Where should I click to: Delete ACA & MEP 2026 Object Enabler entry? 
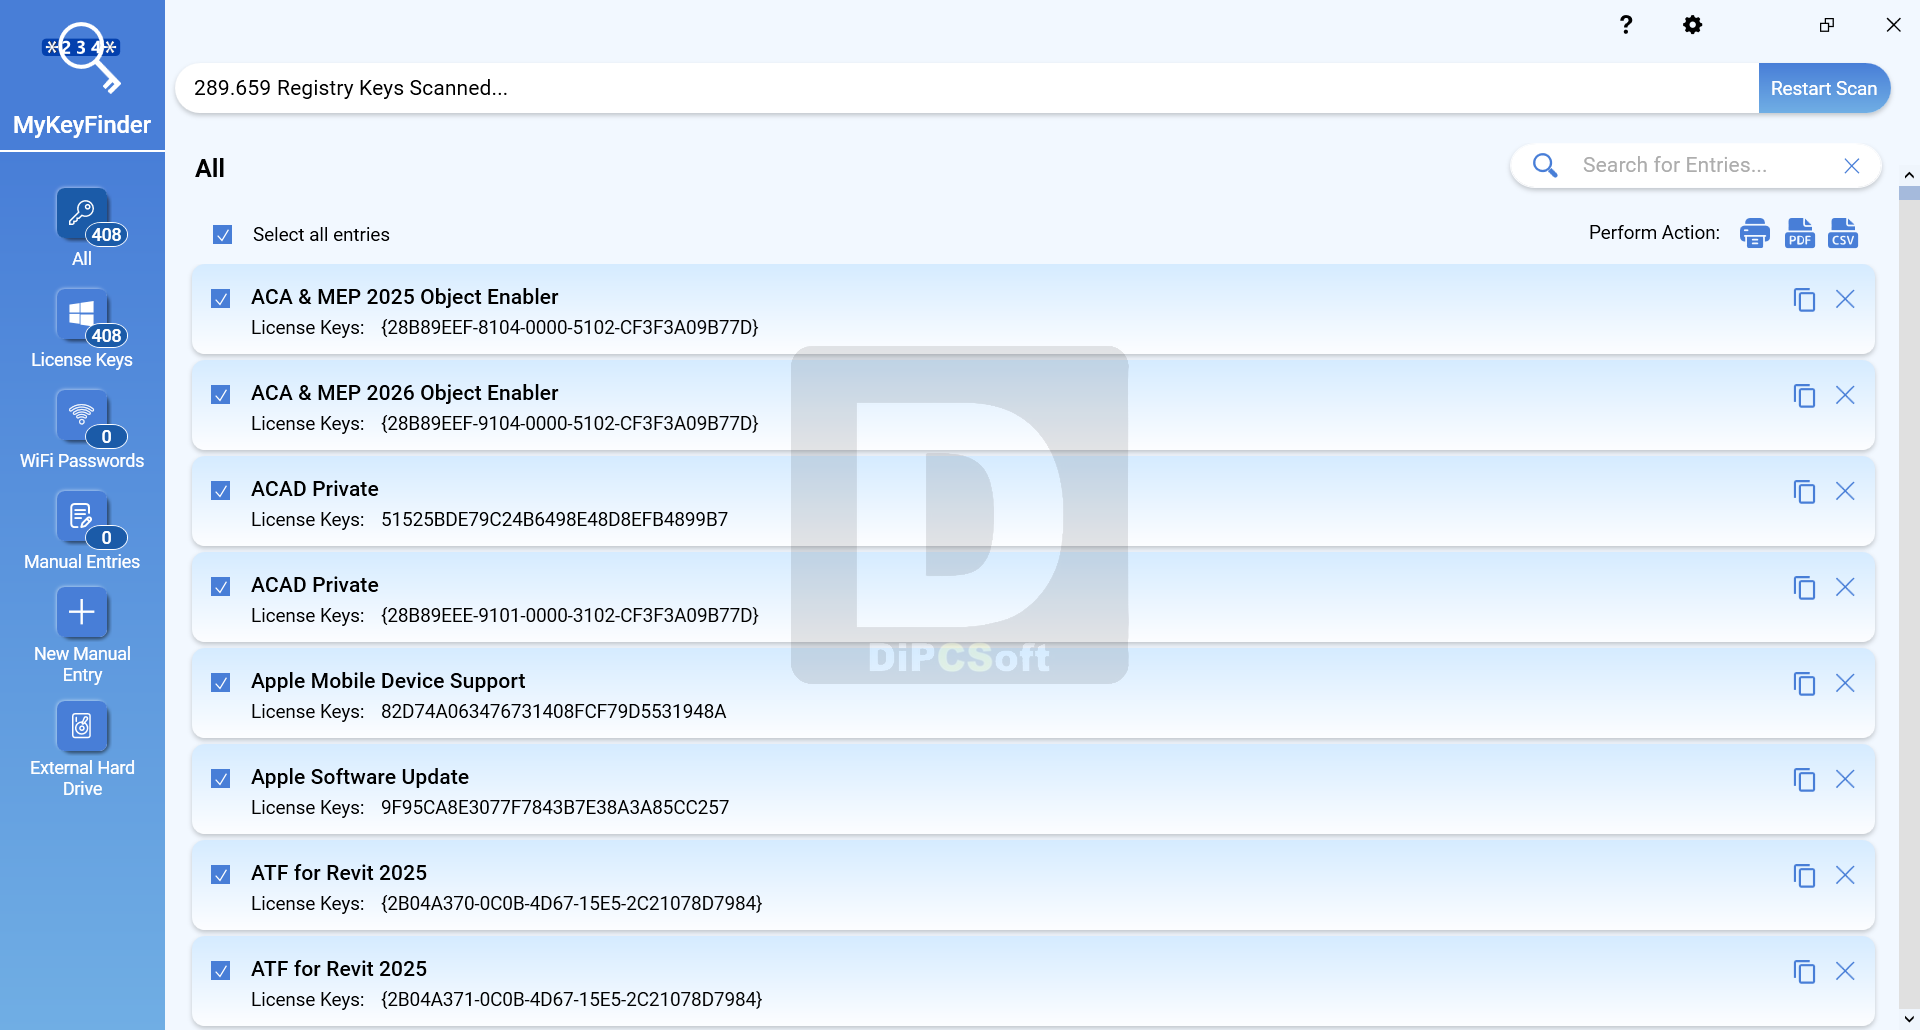pos(1845,395)
